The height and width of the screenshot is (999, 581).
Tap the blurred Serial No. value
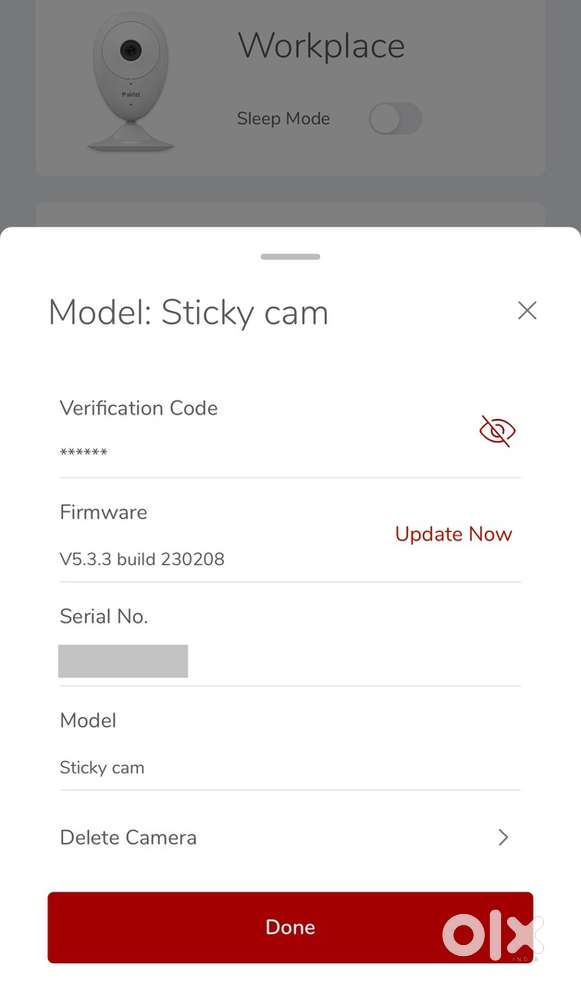pyautogui.click(x=123, y=661)
